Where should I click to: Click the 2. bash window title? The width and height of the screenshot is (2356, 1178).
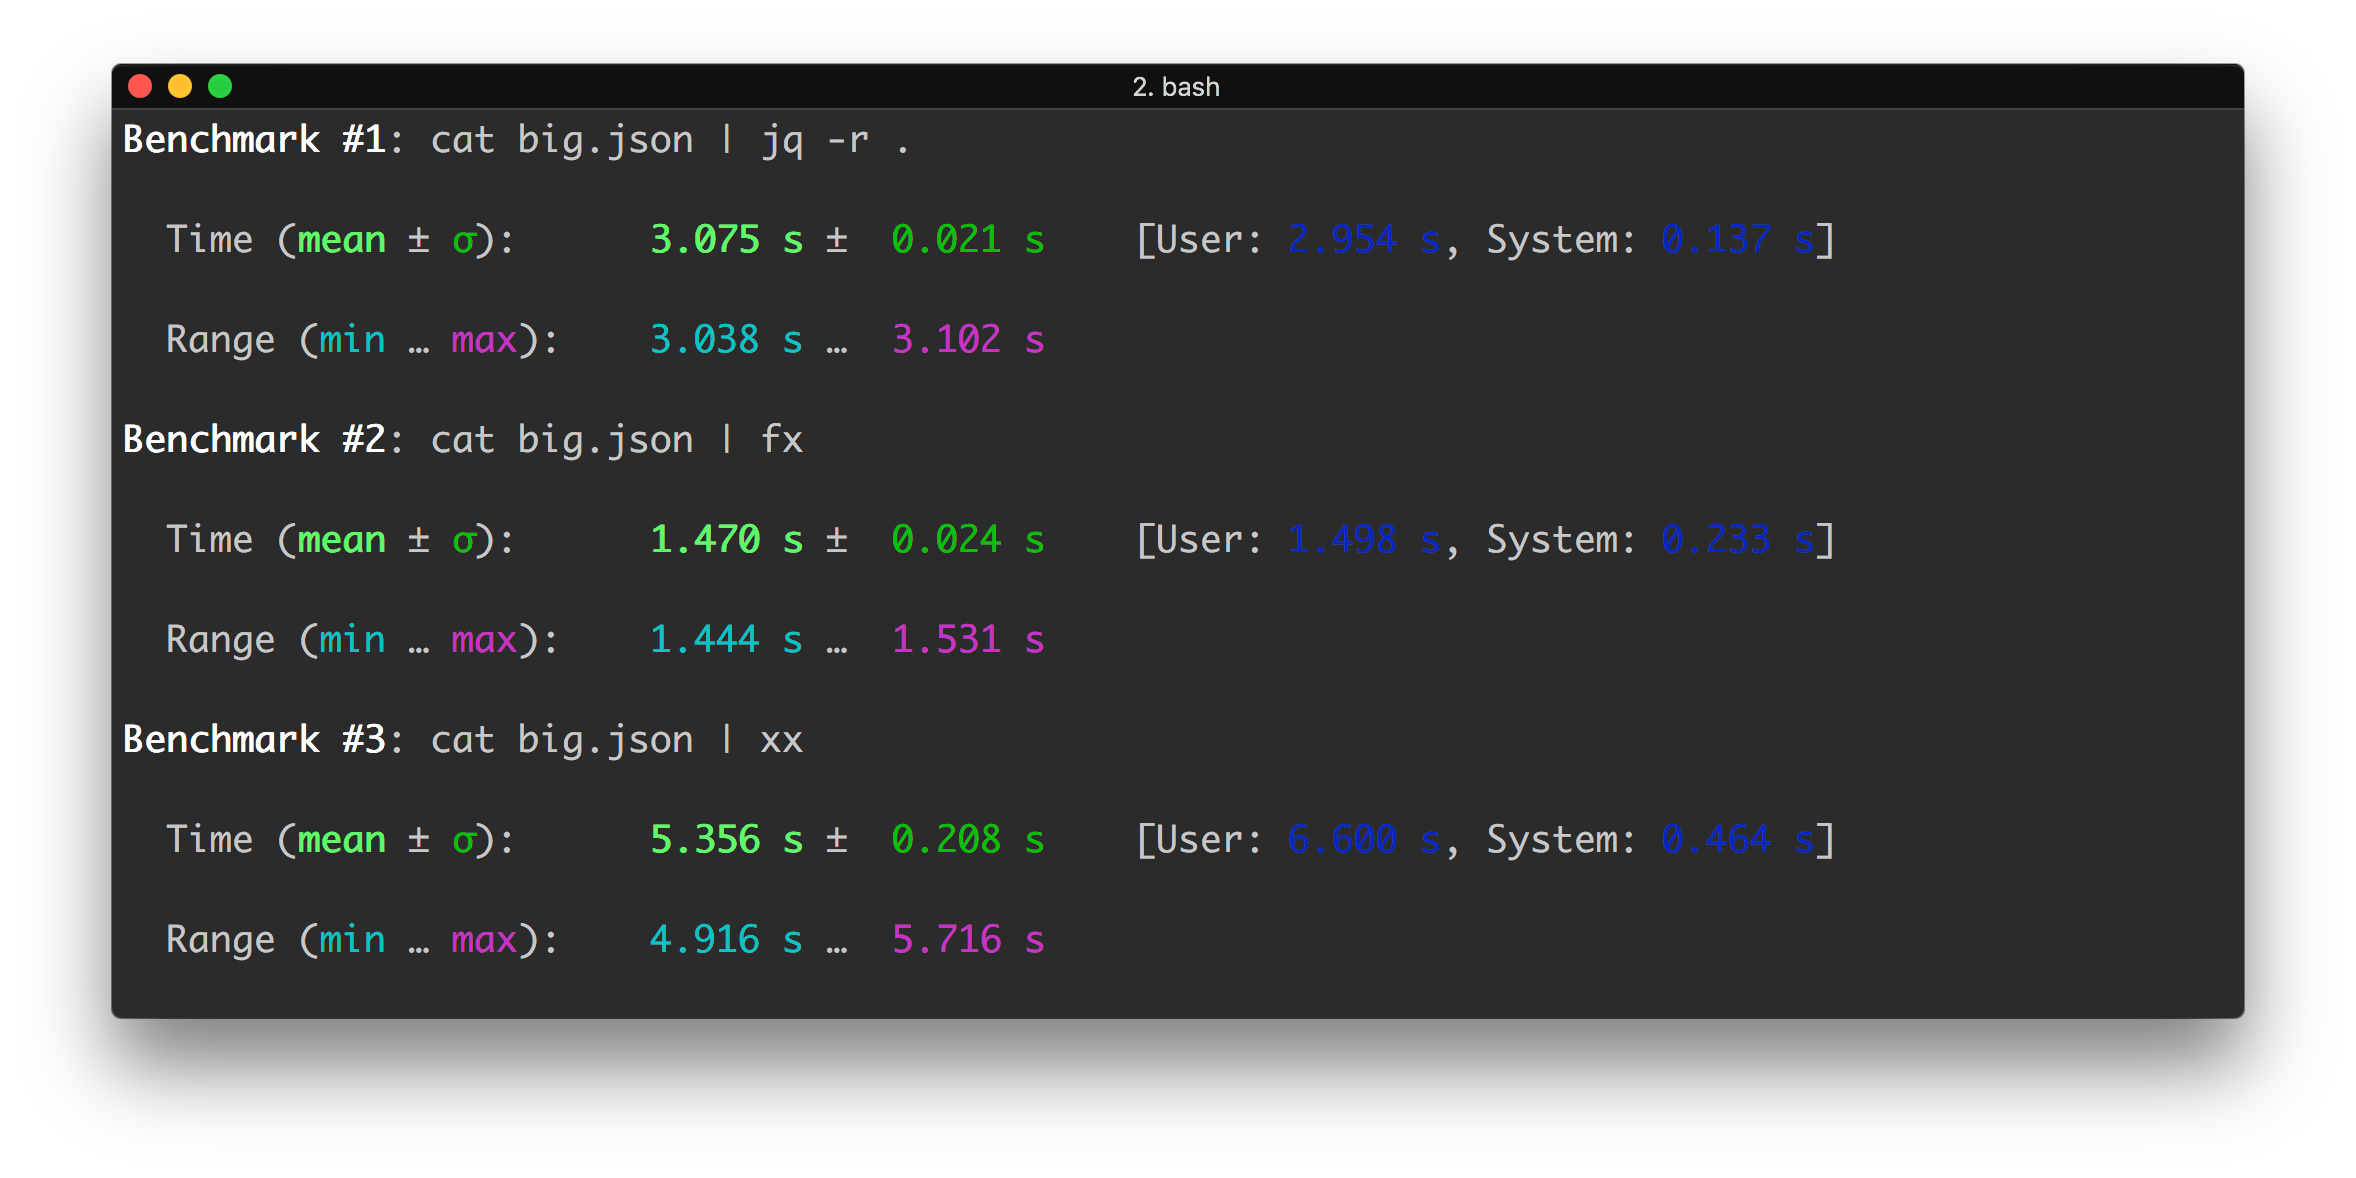1176,86
